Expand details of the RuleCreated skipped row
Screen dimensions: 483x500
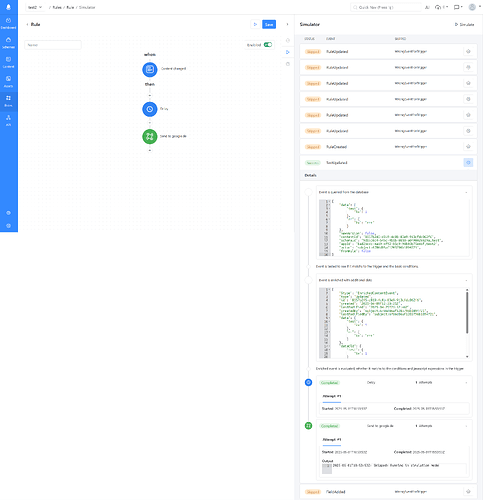(468, 147)
